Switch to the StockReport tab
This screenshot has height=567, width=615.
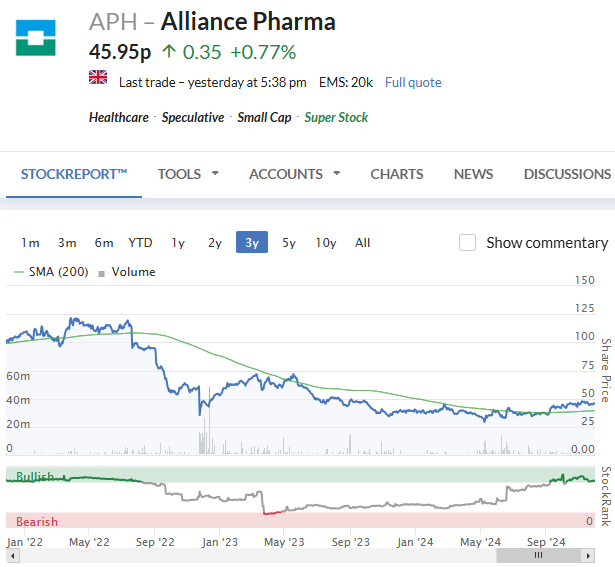tap(74, 174)
